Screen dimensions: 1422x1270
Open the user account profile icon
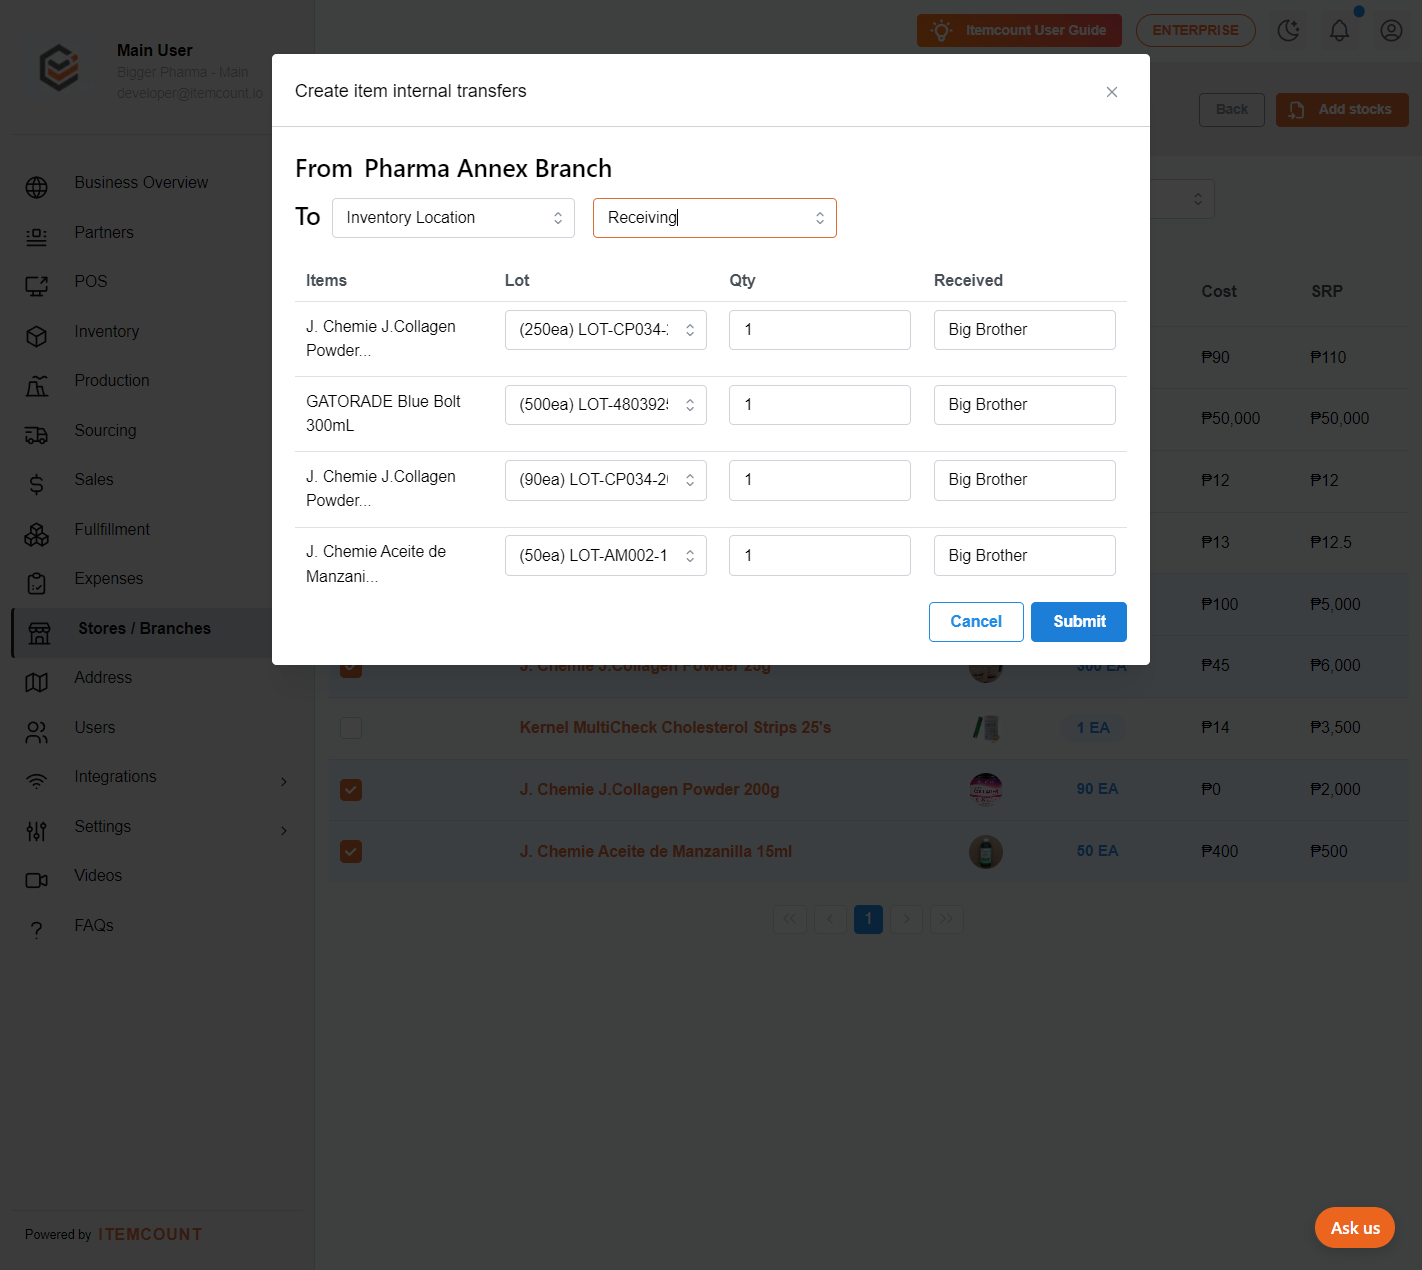(x=1391, y=30)
